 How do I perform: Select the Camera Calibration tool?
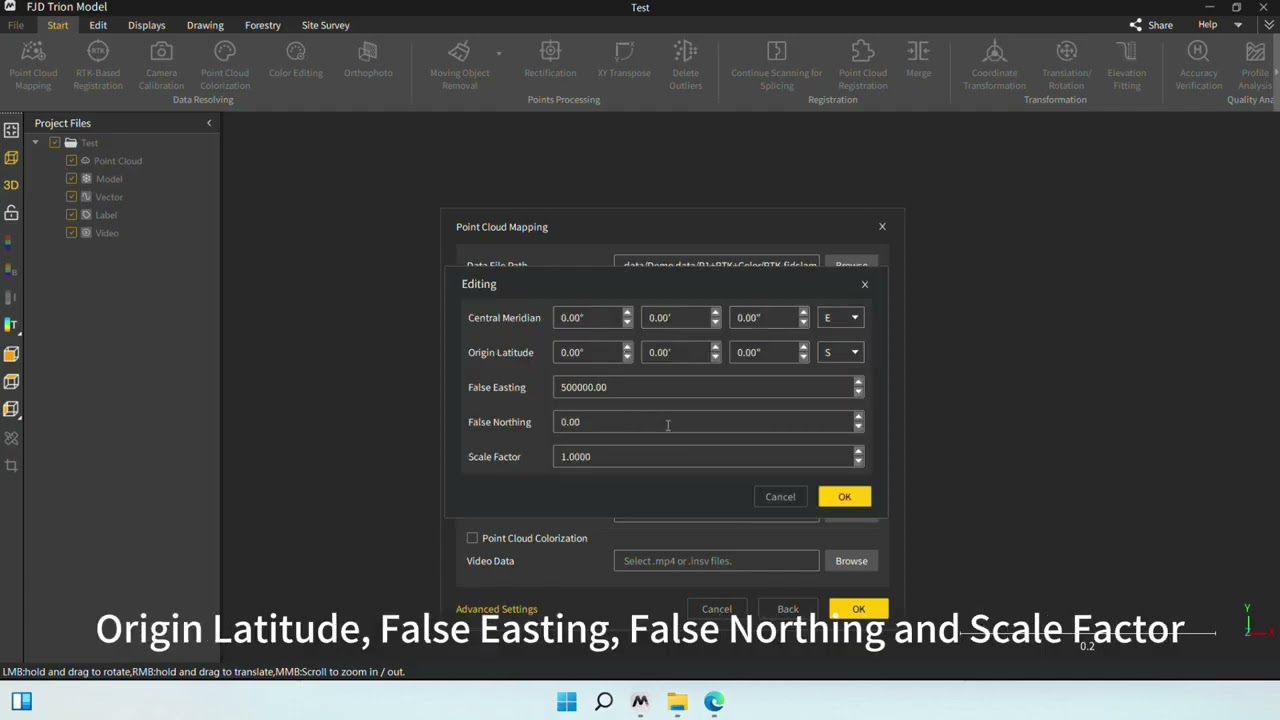point(161,52)
